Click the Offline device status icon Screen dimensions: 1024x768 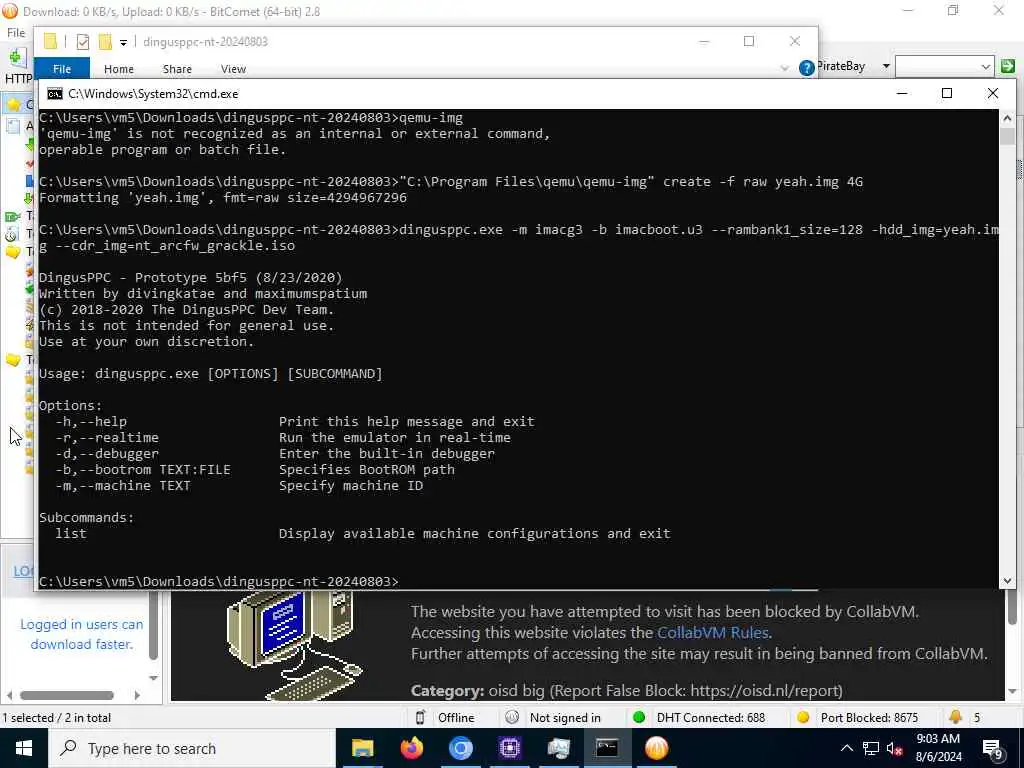[x=421, y=717]
